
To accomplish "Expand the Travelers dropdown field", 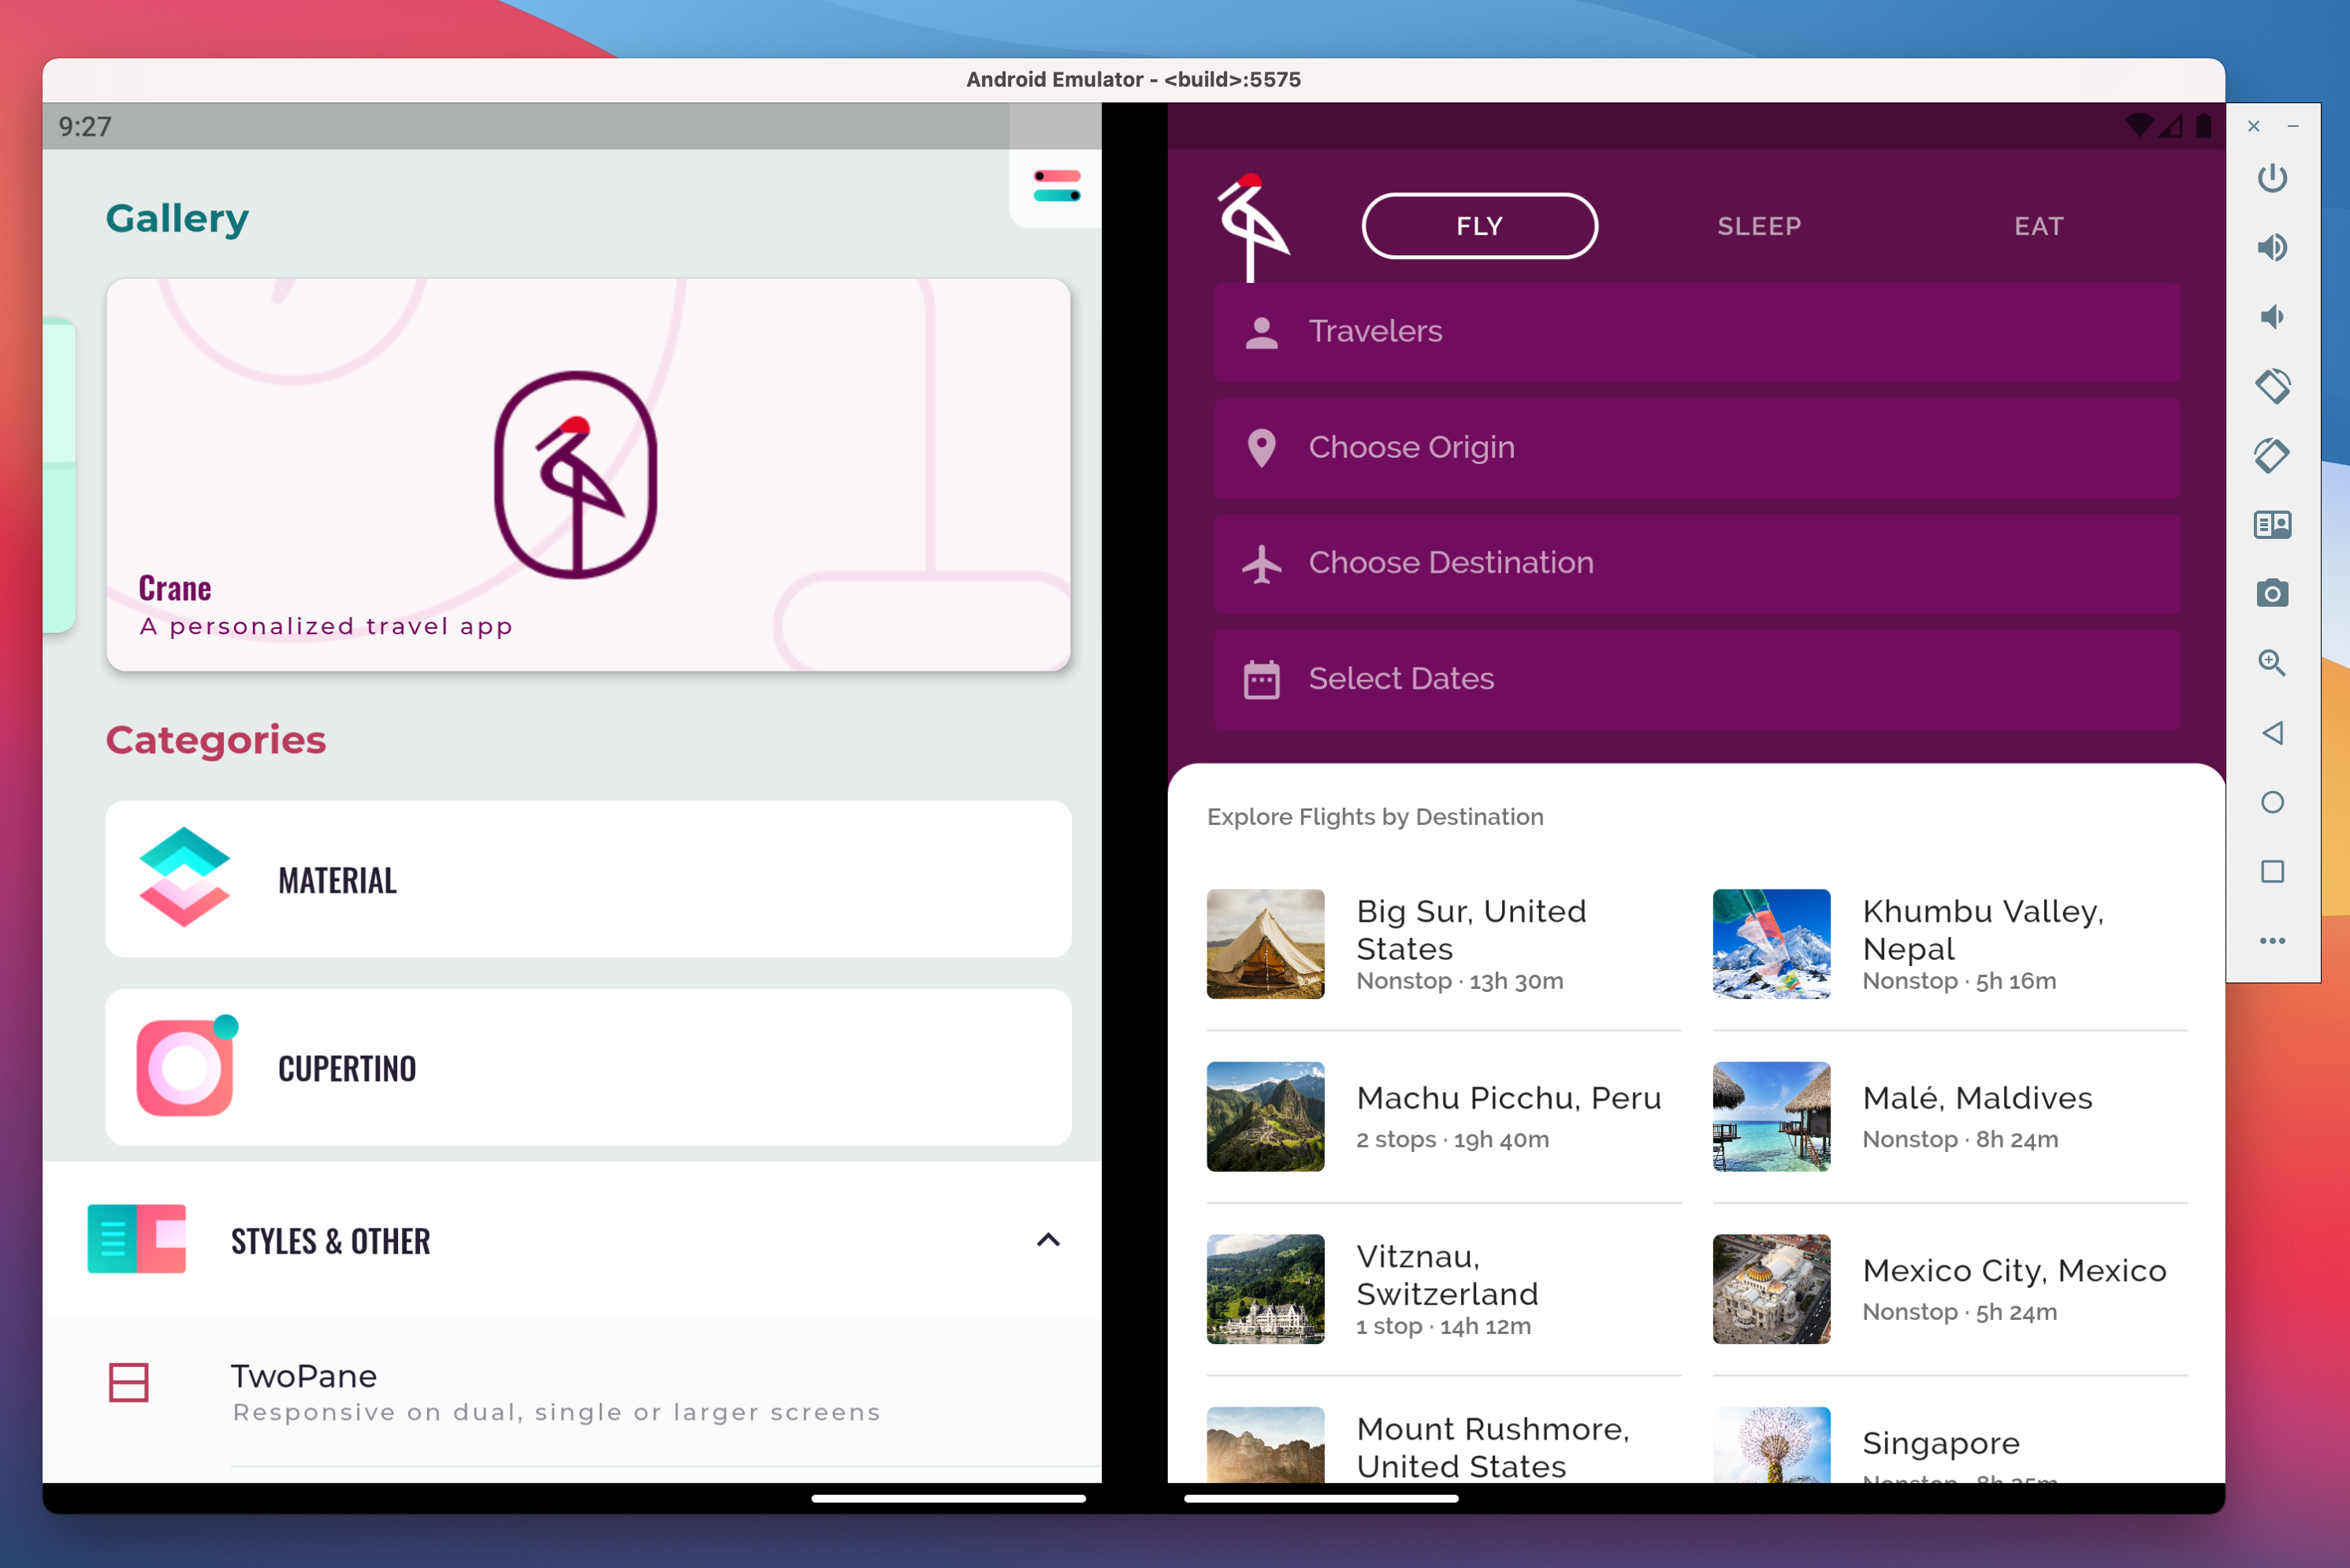I will tap(1697, 331).
